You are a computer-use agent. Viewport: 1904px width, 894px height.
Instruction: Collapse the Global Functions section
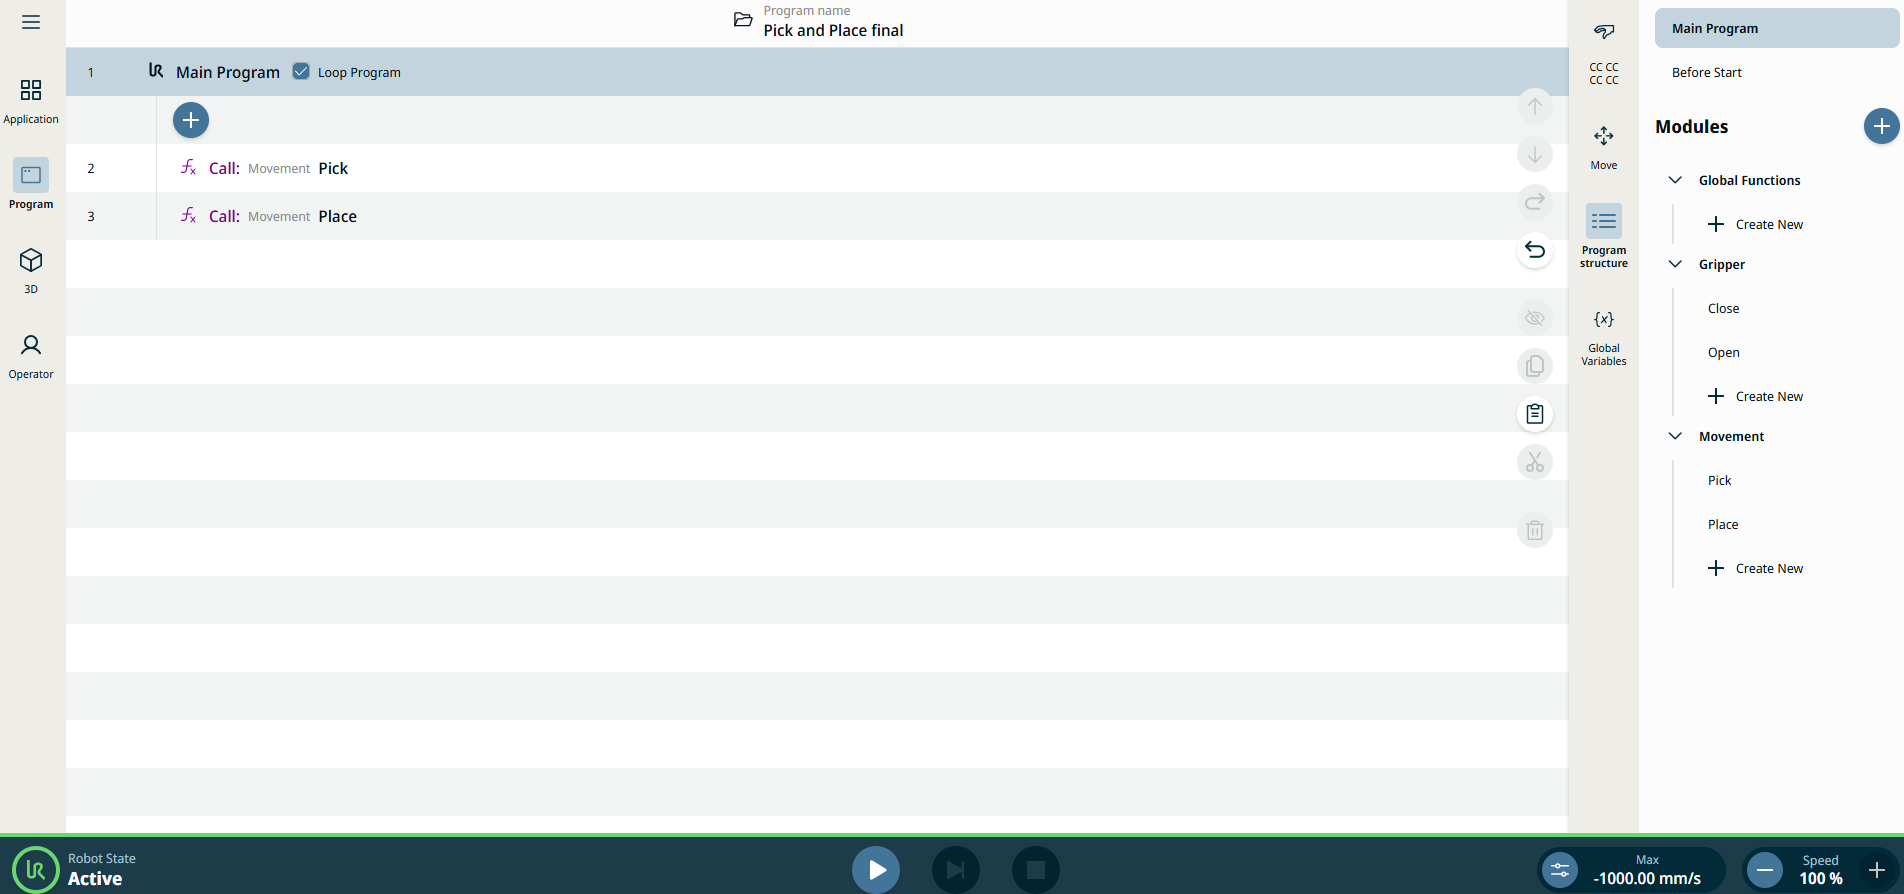pyautogui.click(x=1675, y=180)
